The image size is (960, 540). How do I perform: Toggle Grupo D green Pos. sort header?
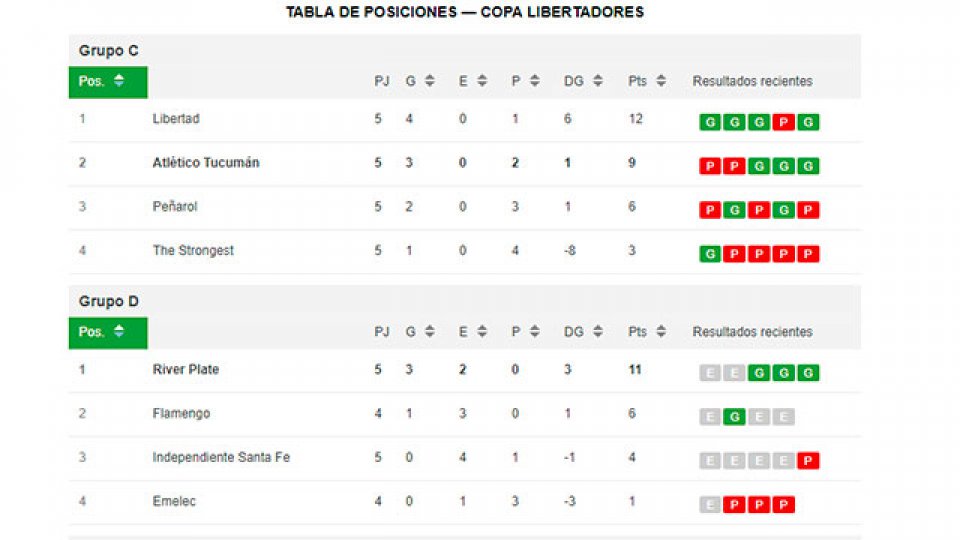[108, 333]
